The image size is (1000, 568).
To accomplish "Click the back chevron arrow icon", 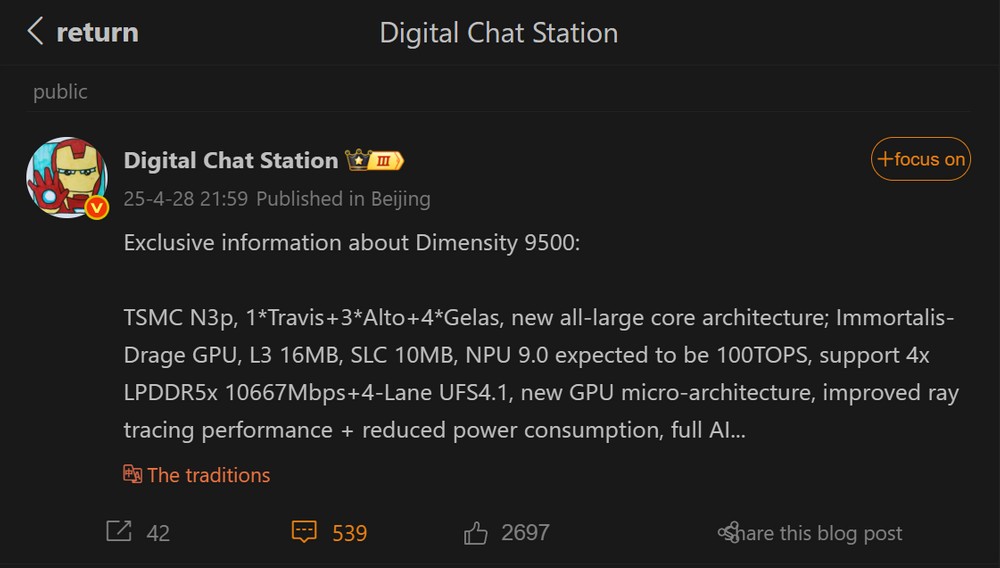I will coord(36,32).
